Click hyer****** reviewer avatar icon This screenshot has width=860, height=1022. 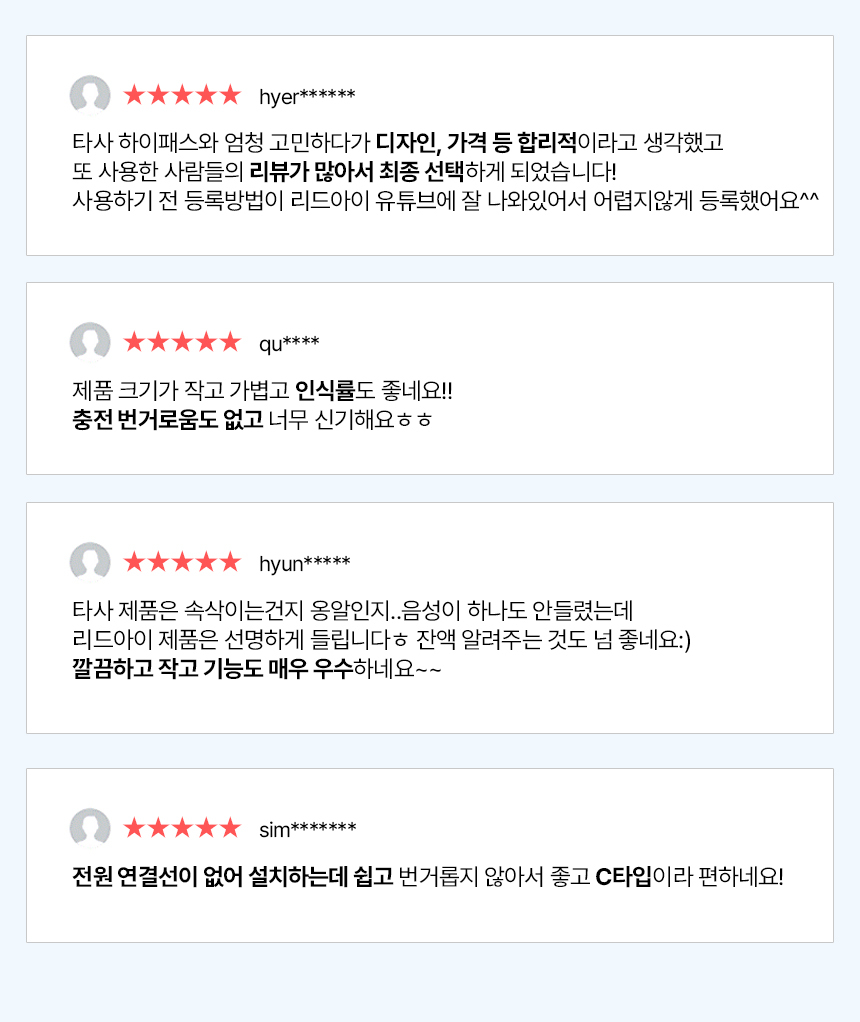(90, 96)
